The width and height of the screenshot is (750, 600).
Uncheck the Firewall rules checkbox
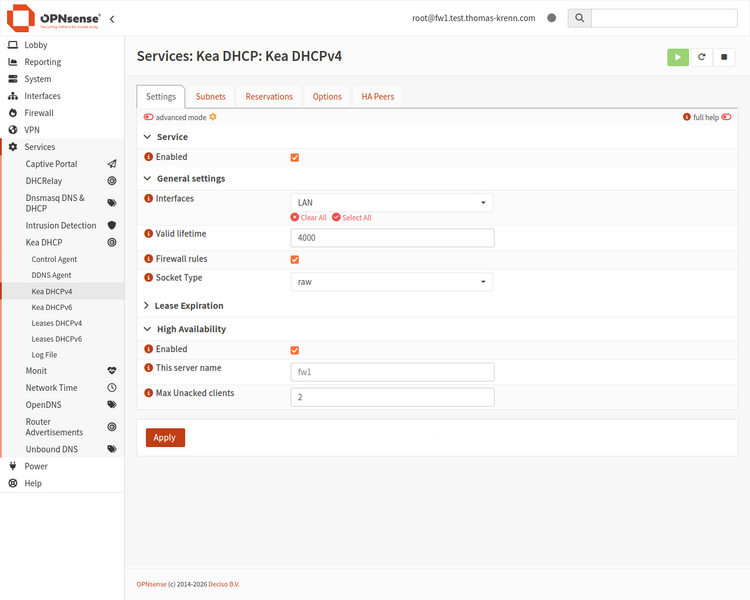tap(295, 259)
